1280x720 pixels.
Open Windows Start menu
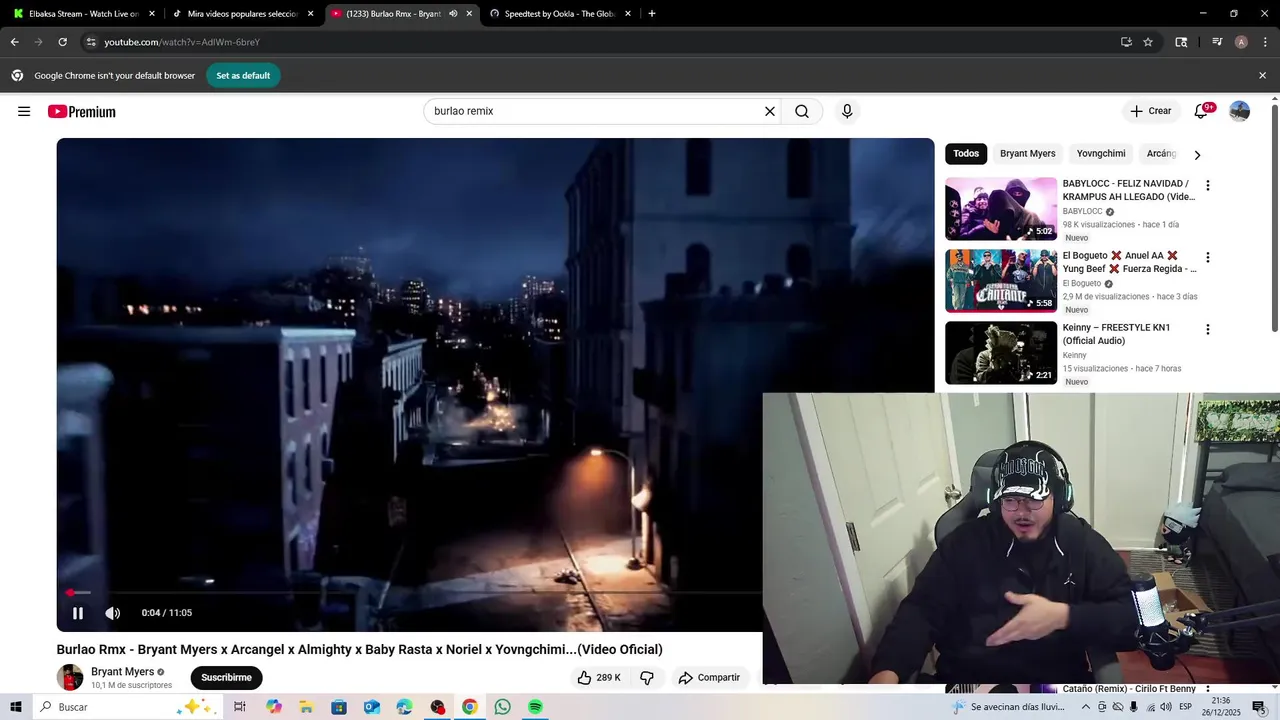pyautogui.click(x=15, y=707)
